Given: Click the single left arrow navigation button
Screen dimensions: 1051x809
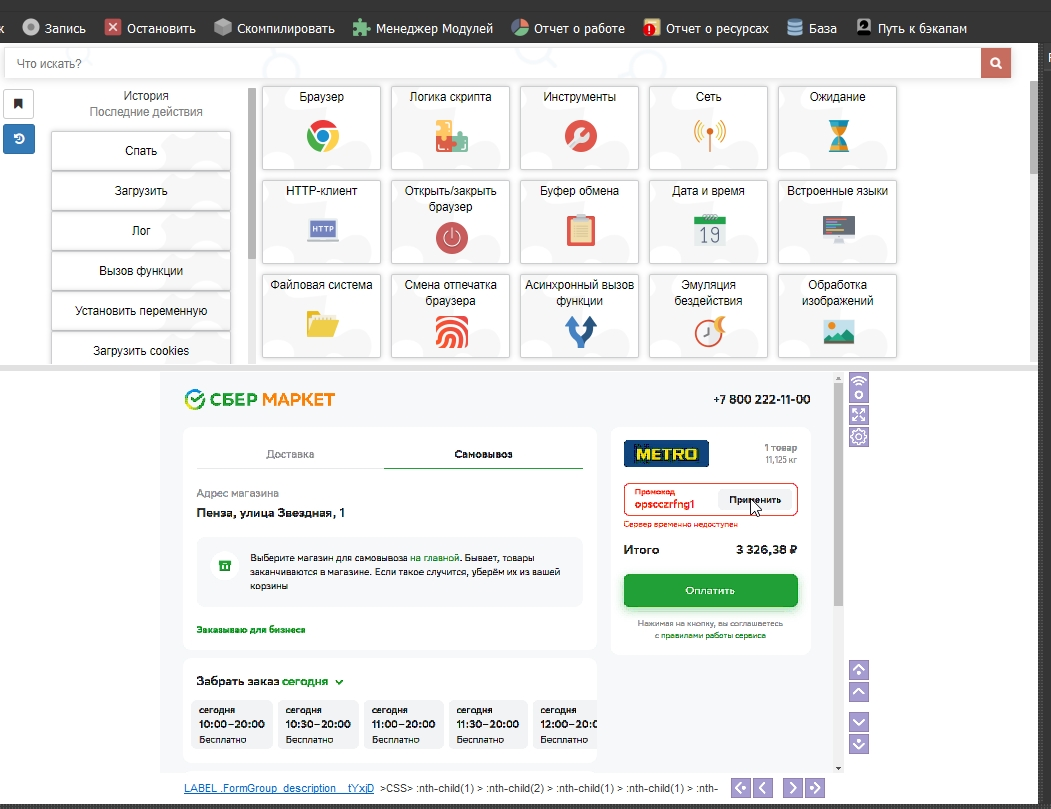Looking at the screenshot, I should tap(763, 788).
